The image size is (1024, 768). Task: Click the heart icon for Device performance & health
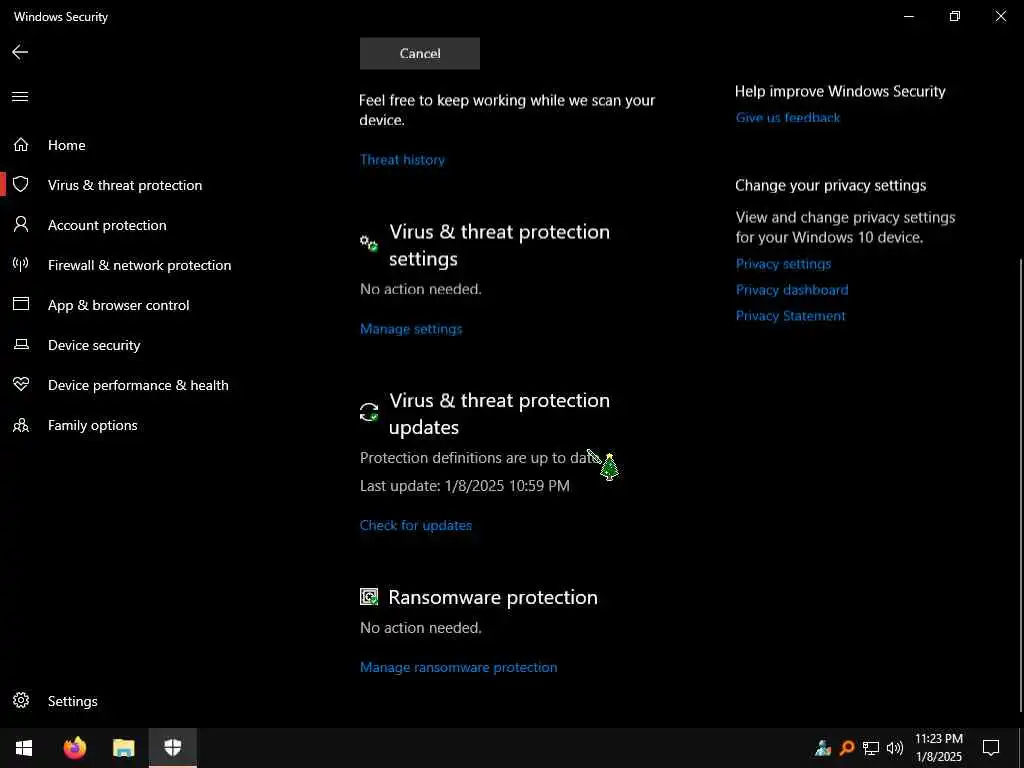pos(21,384)
